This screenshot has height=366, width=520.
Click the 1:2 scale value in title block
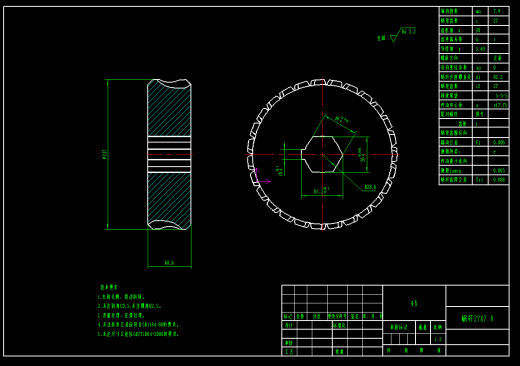pyautogui.click(x=438, y=339)
